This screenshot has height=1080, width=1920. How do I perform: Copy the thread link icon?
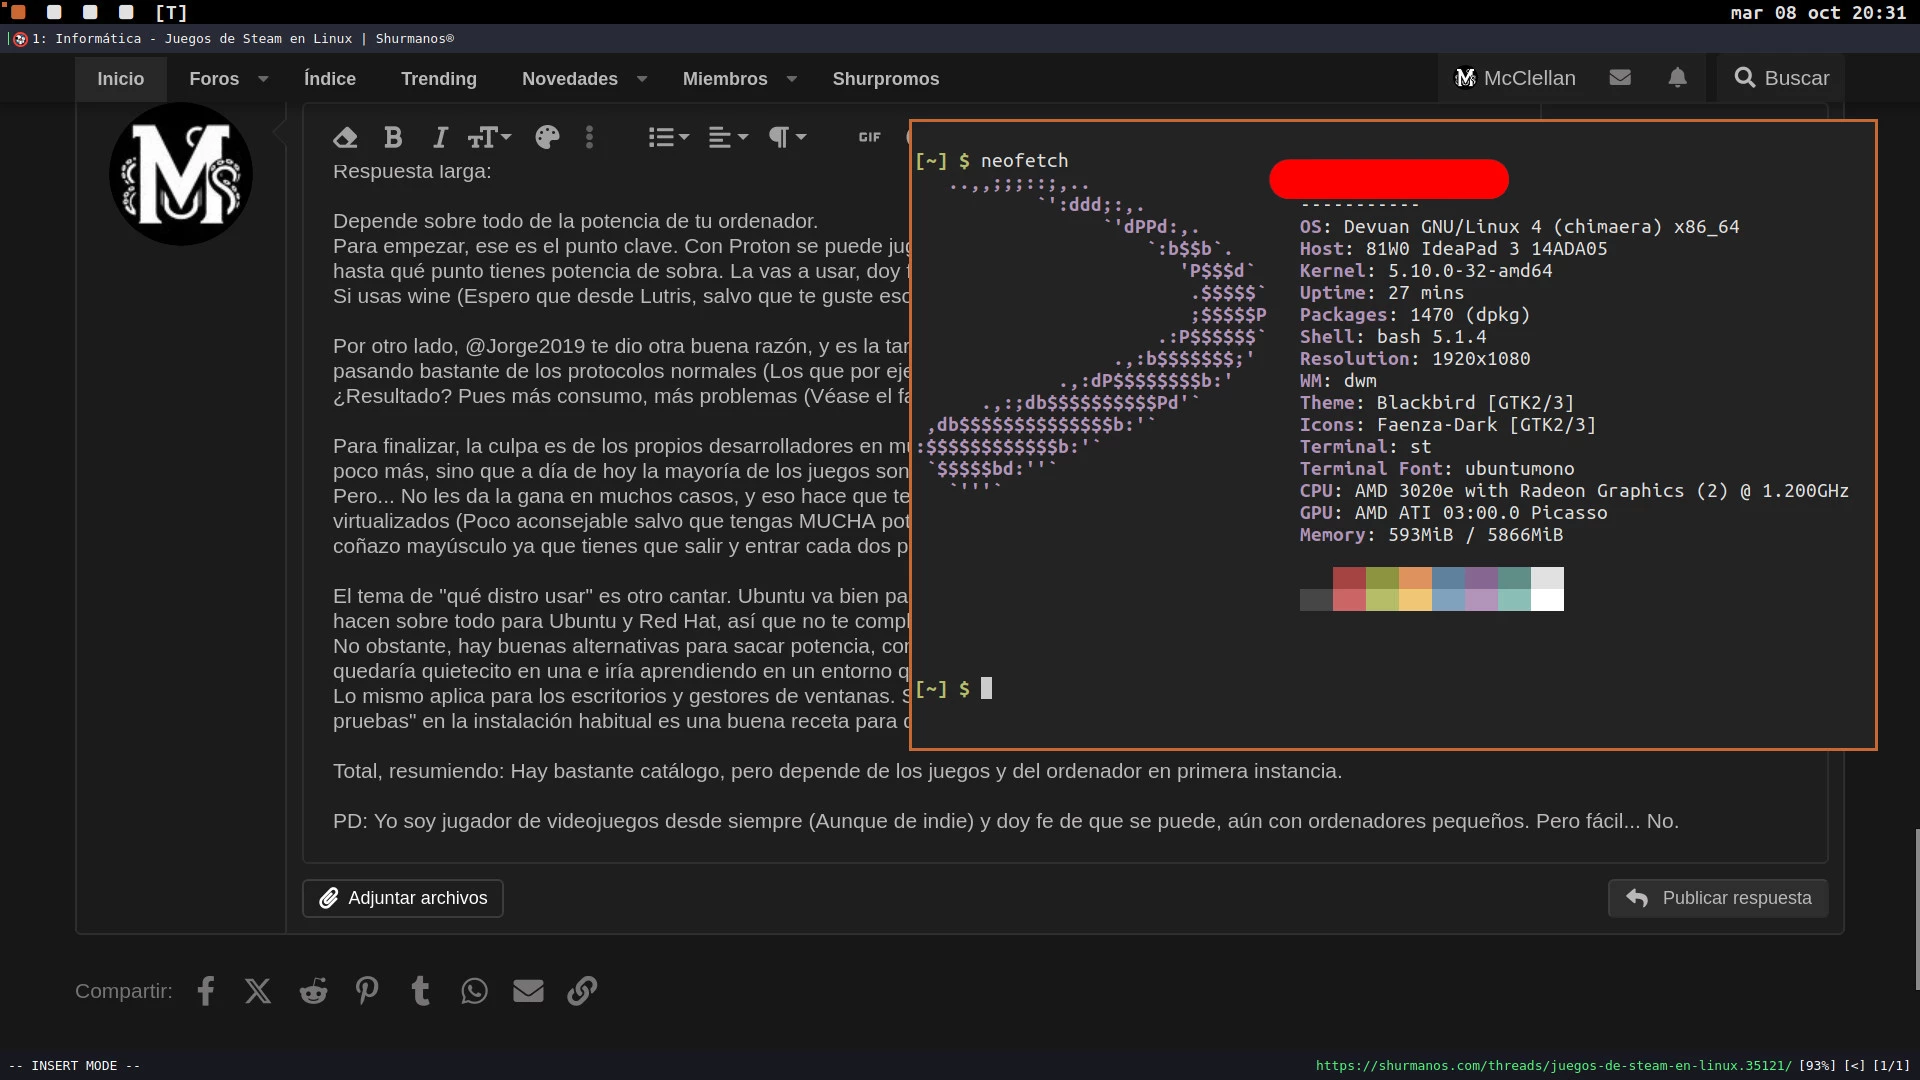[582, 991]
